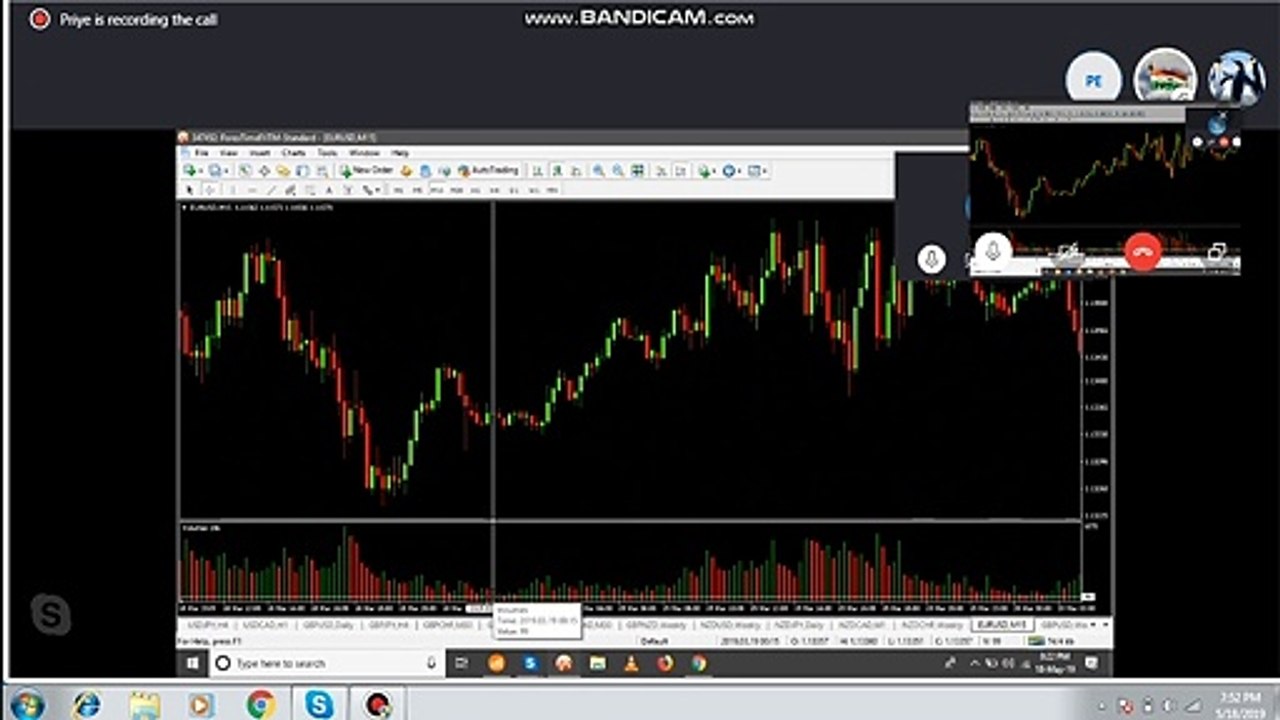Open Chrome from the bottom taskbar
This screenshot has width=1280, height=720.
pos(261,705)
